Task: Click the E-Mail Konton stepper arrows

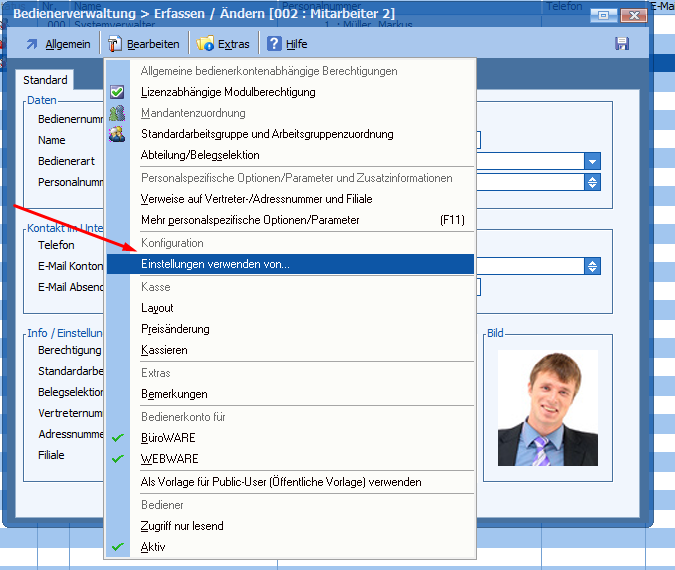Action: (592, 266)
